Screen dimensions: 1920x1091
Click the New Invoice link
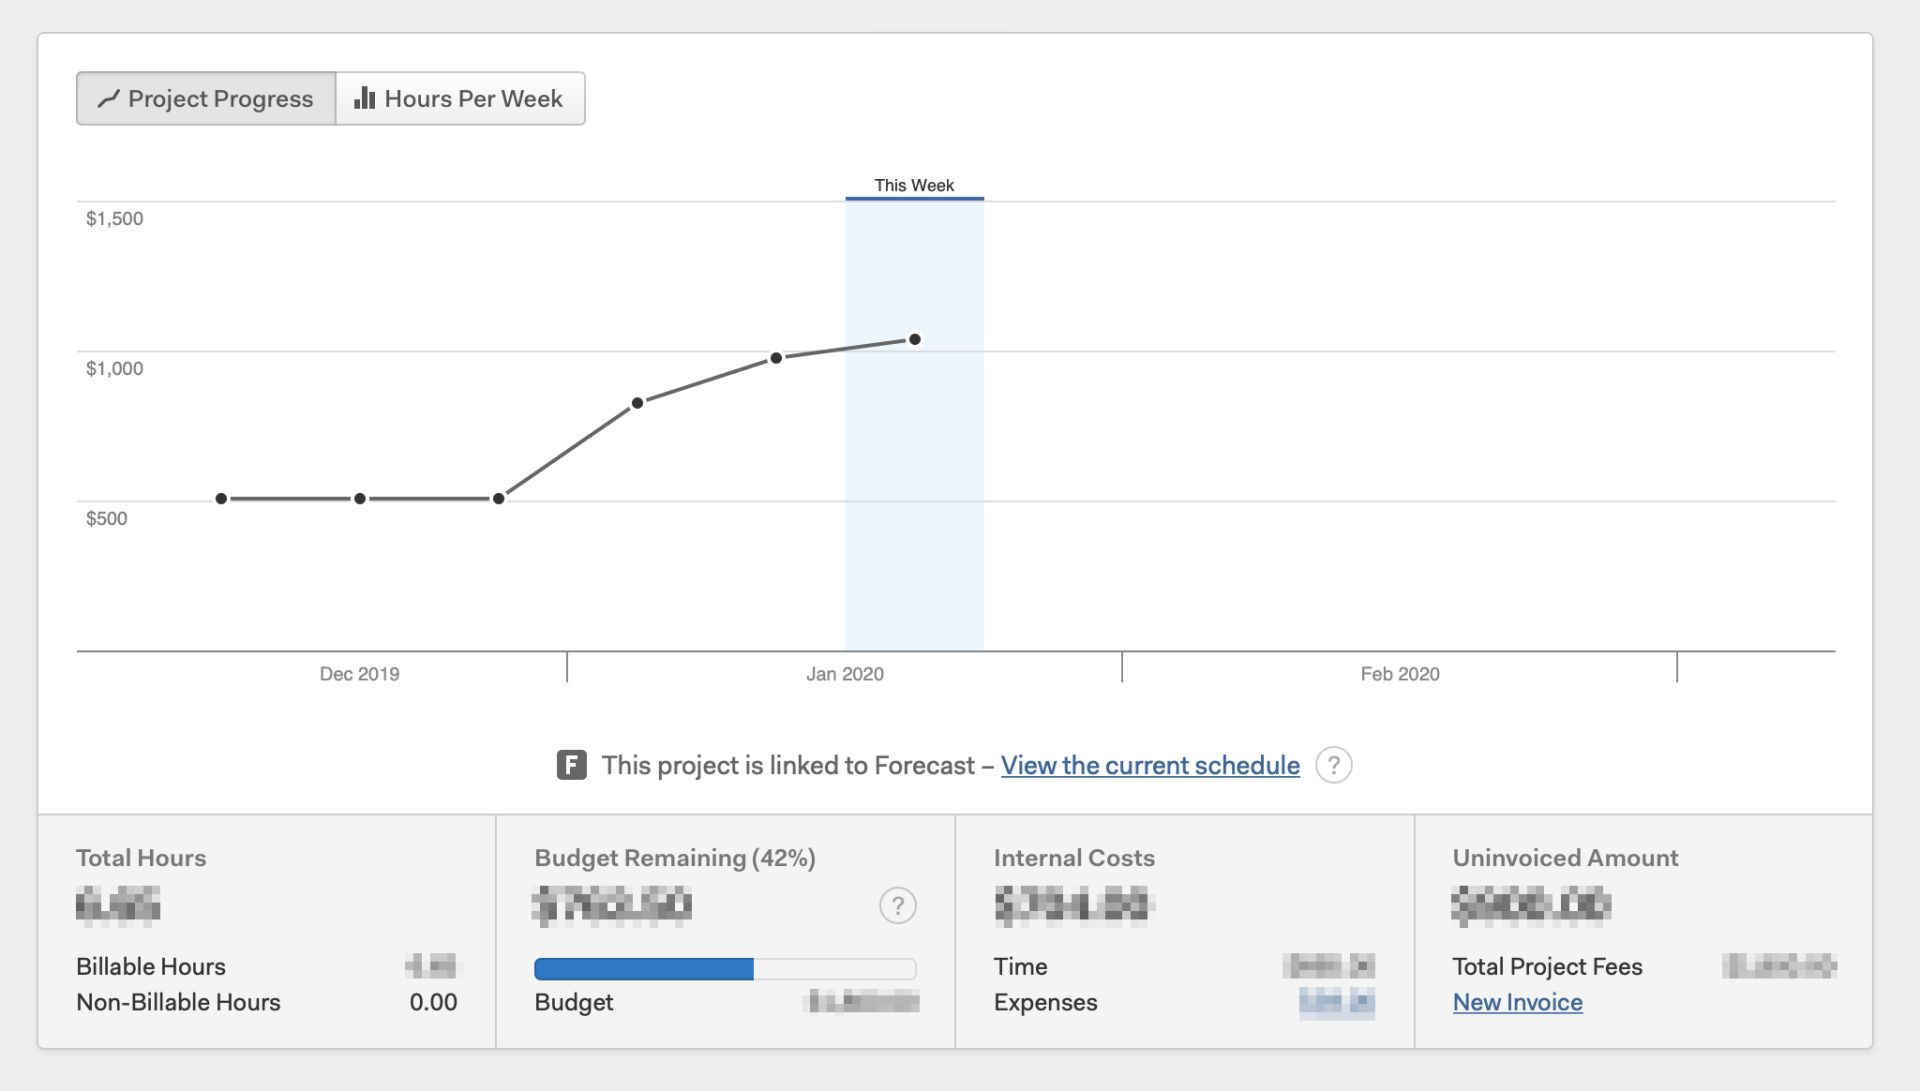[1517, 1002]
